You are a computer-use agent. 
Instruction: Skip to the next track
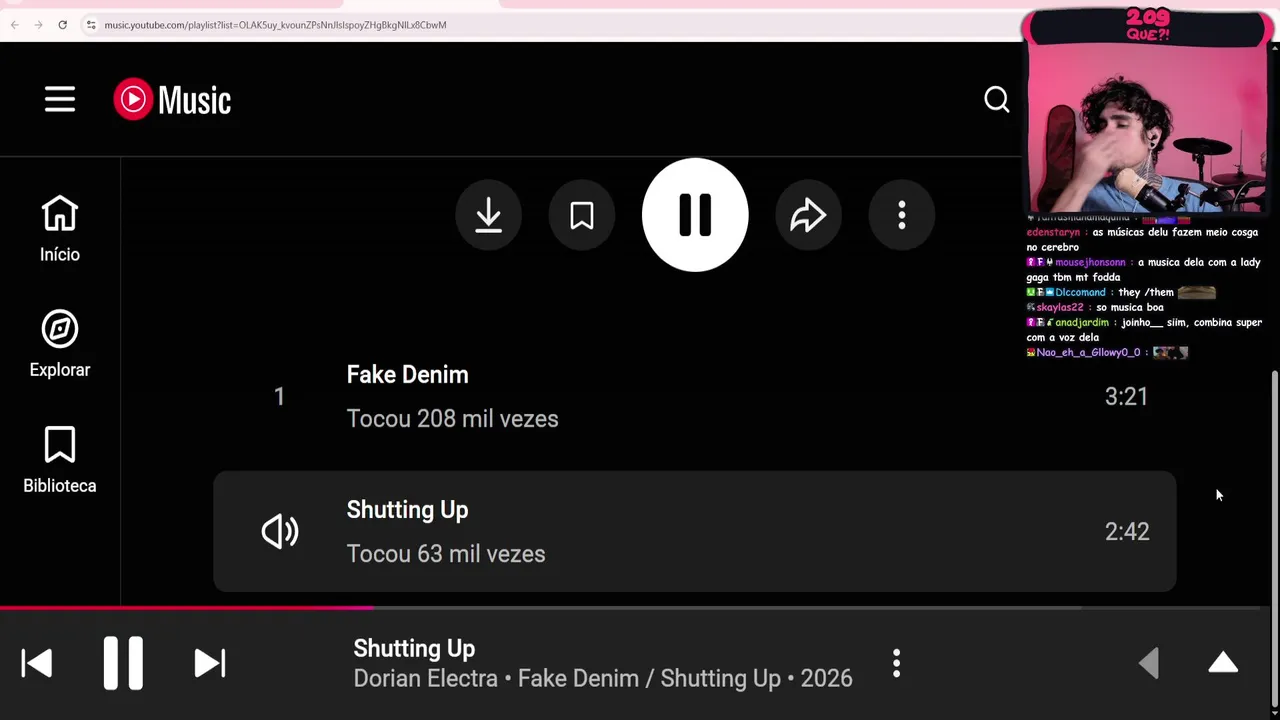209,663
